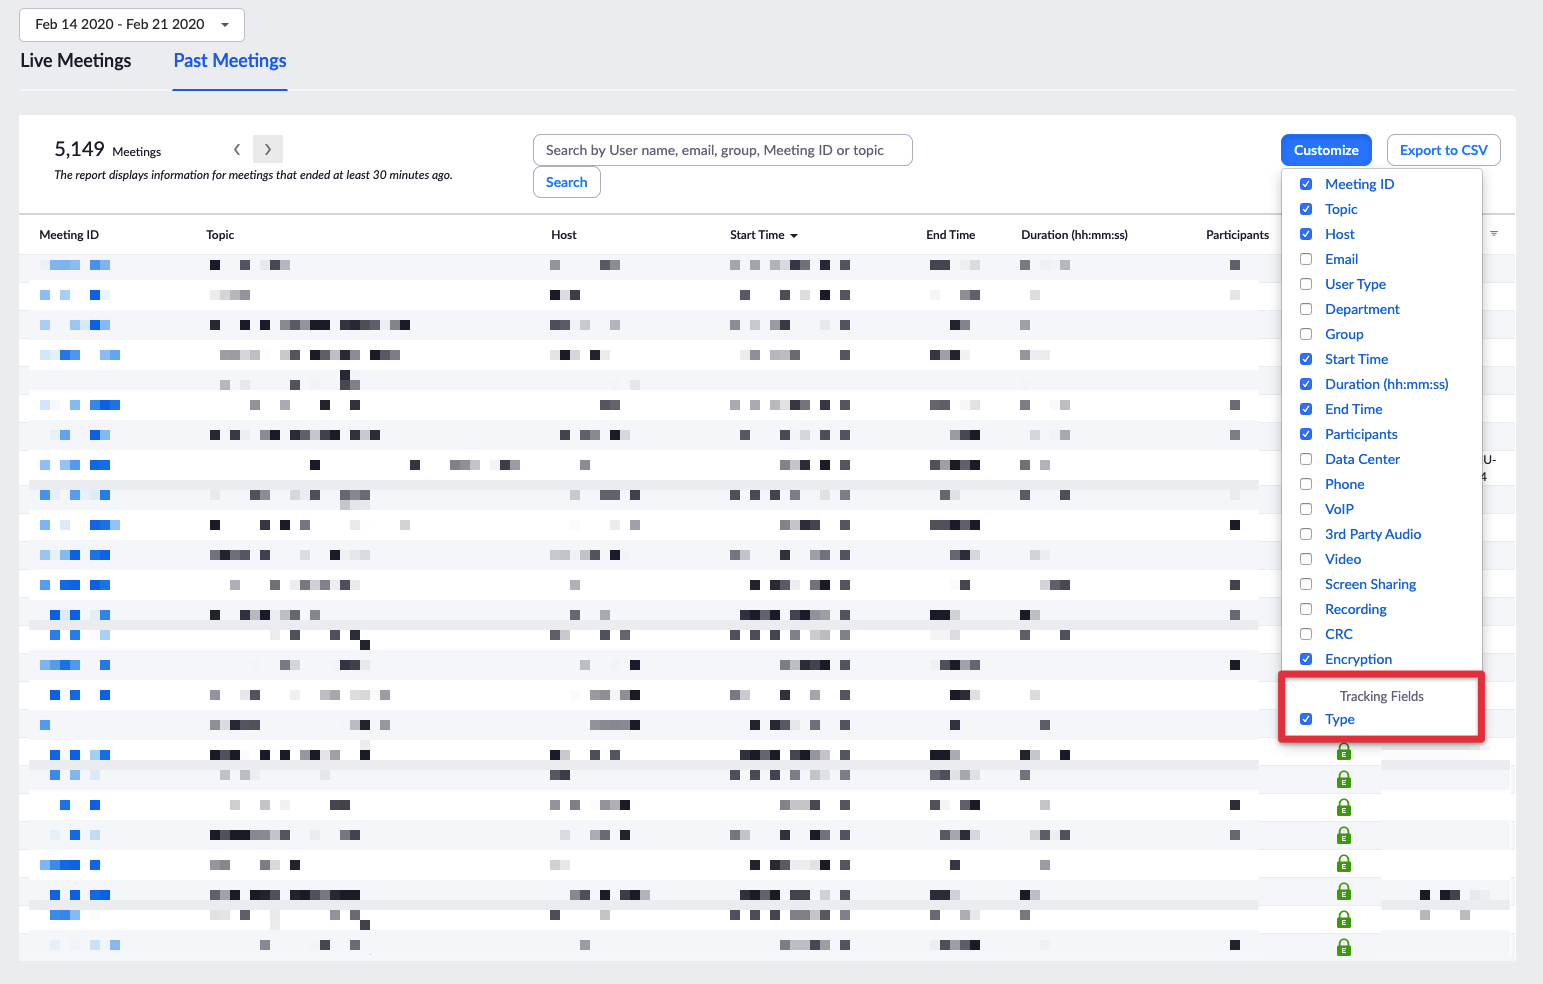Collapse the Customize columns dropdown
This screenshot has width=1543, height=984.
[1326, 150]
